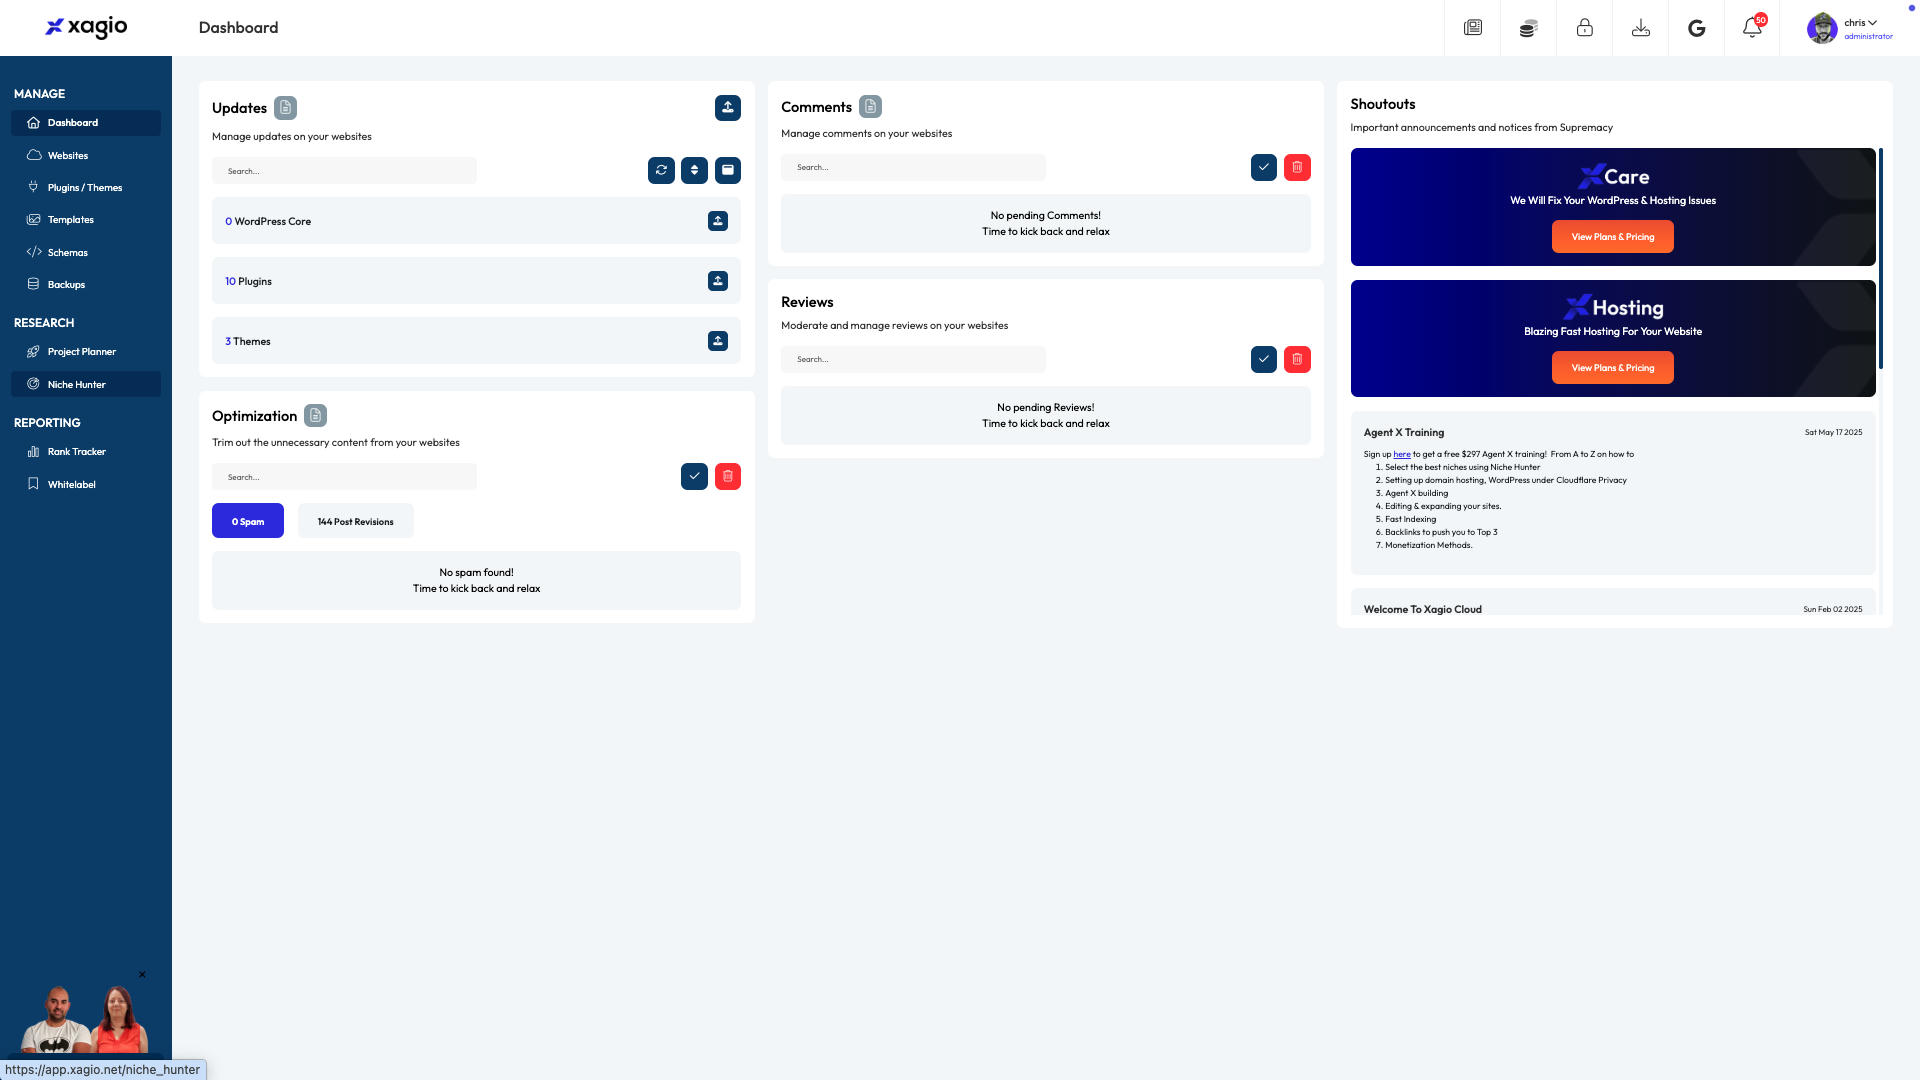This screenshot has height=1080, width=1920.
Task: Open Updates documentation icon
Action: [x=285, y=108]
